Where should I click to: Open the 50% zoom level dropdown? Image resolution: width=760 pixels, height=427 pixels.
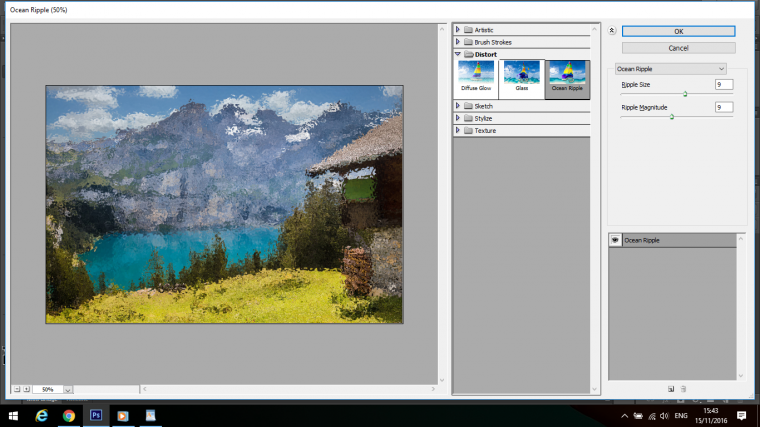(x=68, y=390)
